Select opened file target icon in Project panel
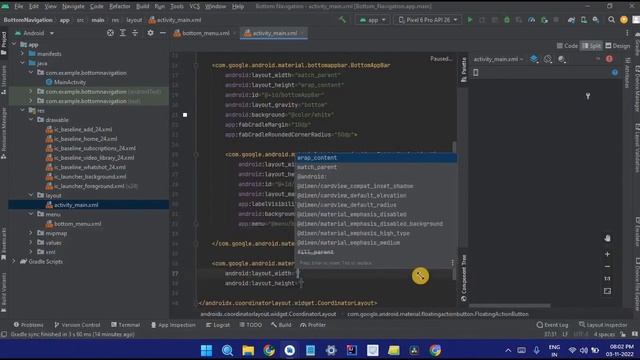Screen dimensions: 640x360 click(x=110, y=33)
